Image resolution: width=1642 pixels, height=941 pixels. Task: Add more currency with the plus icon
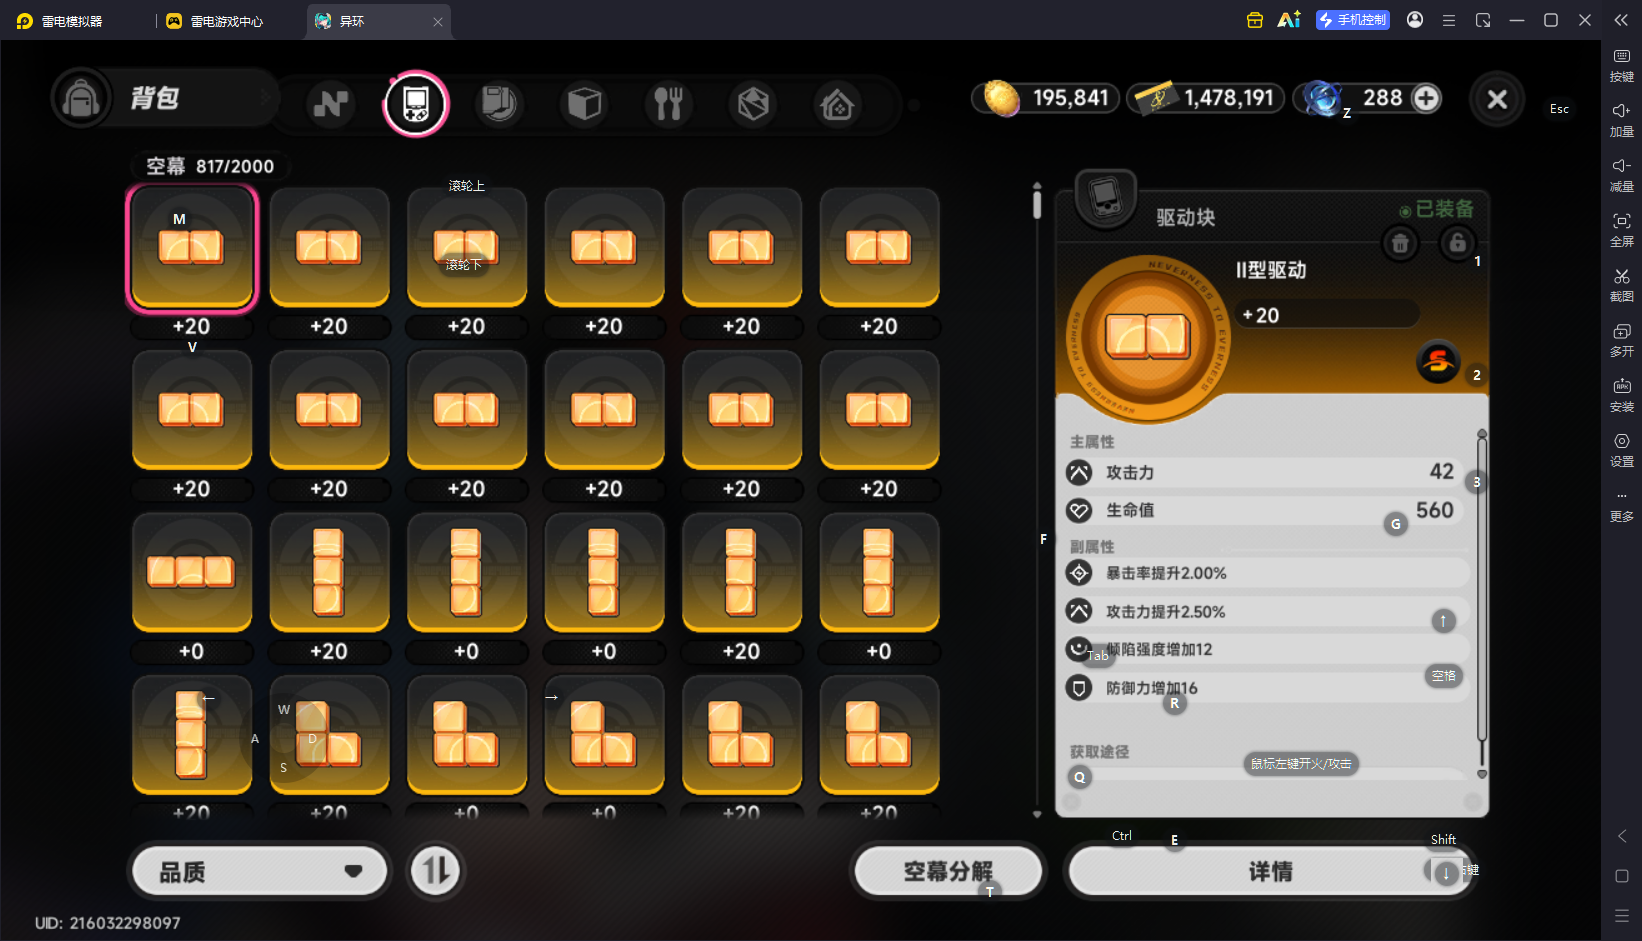point(1427,98)
